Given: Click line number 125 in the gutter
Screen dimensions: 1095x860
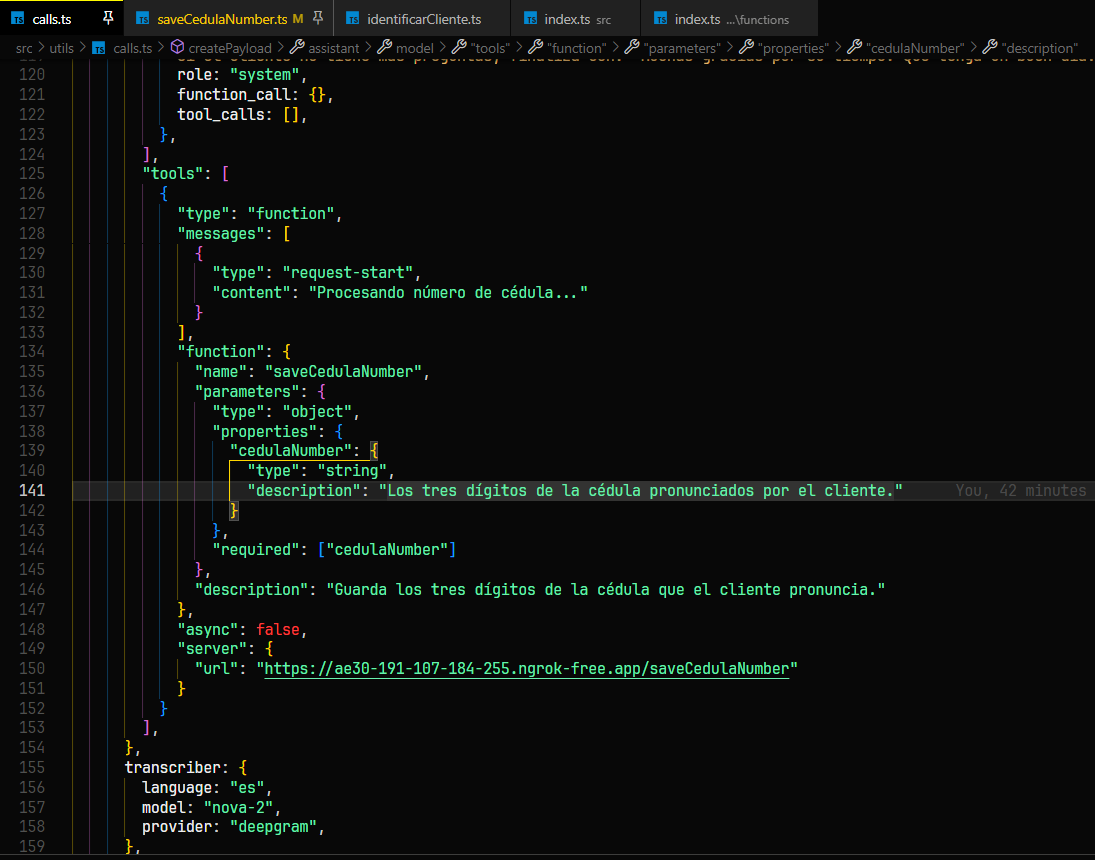Looking at the screenshot, I should (32, 173).
